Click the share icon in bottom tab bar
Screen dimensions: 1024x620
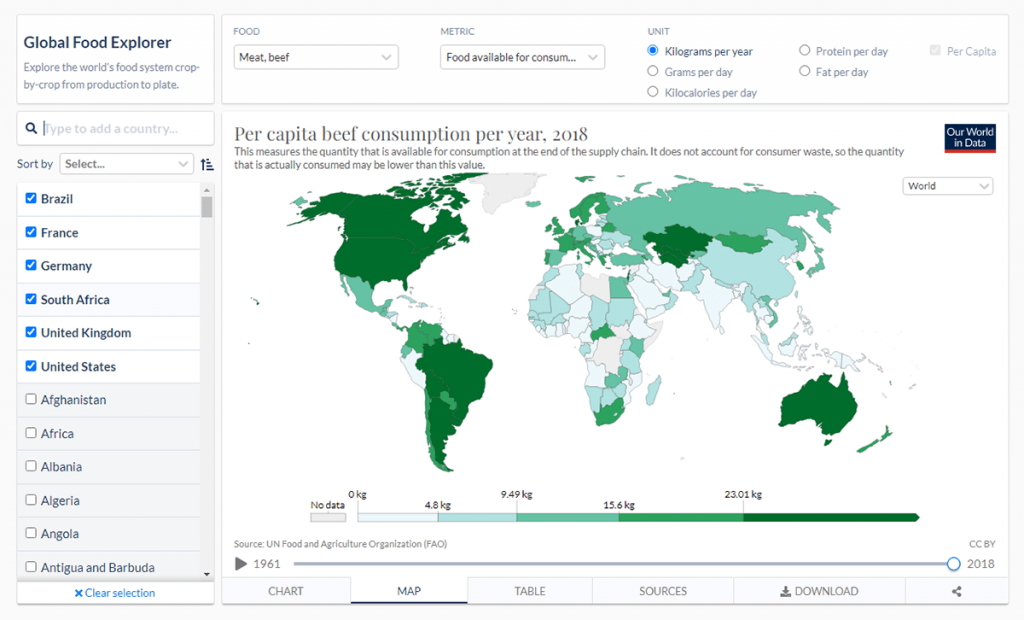pyautogui.click(x=956, y=591)
